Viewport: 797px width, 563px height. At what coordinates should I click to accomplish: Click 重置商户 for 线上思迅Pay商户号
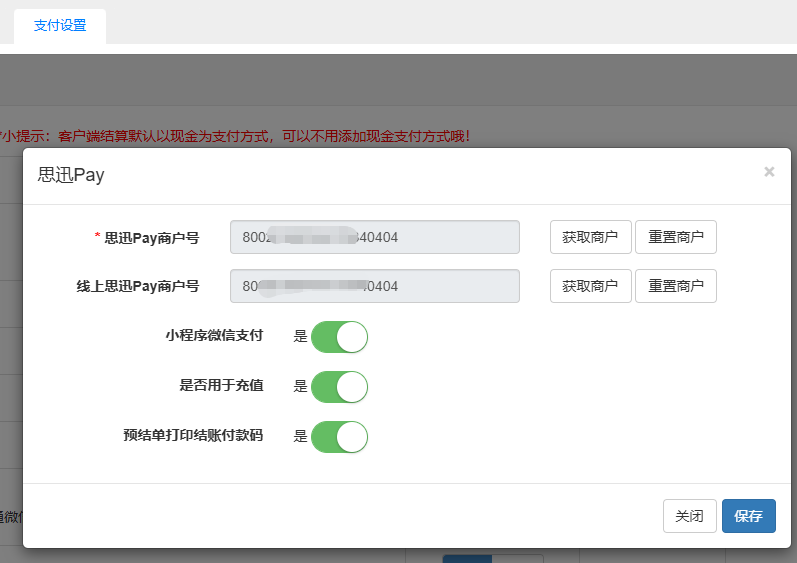click(676, 286)
